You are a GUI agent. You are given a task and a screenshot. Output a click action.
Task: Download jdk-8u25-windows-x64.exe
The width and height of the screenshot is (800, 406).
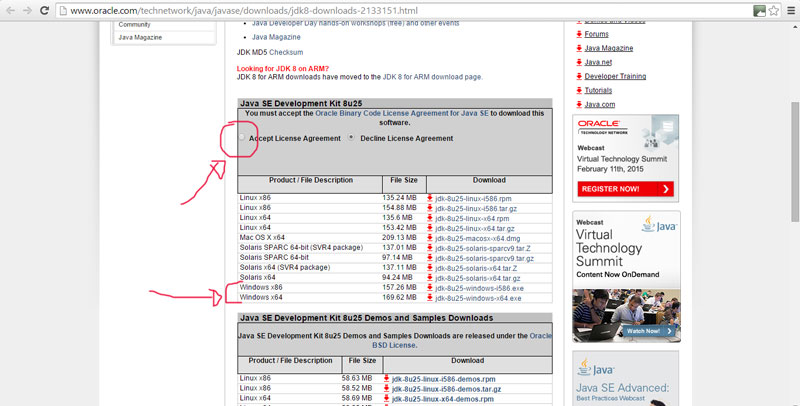click(x=478, y=298)
